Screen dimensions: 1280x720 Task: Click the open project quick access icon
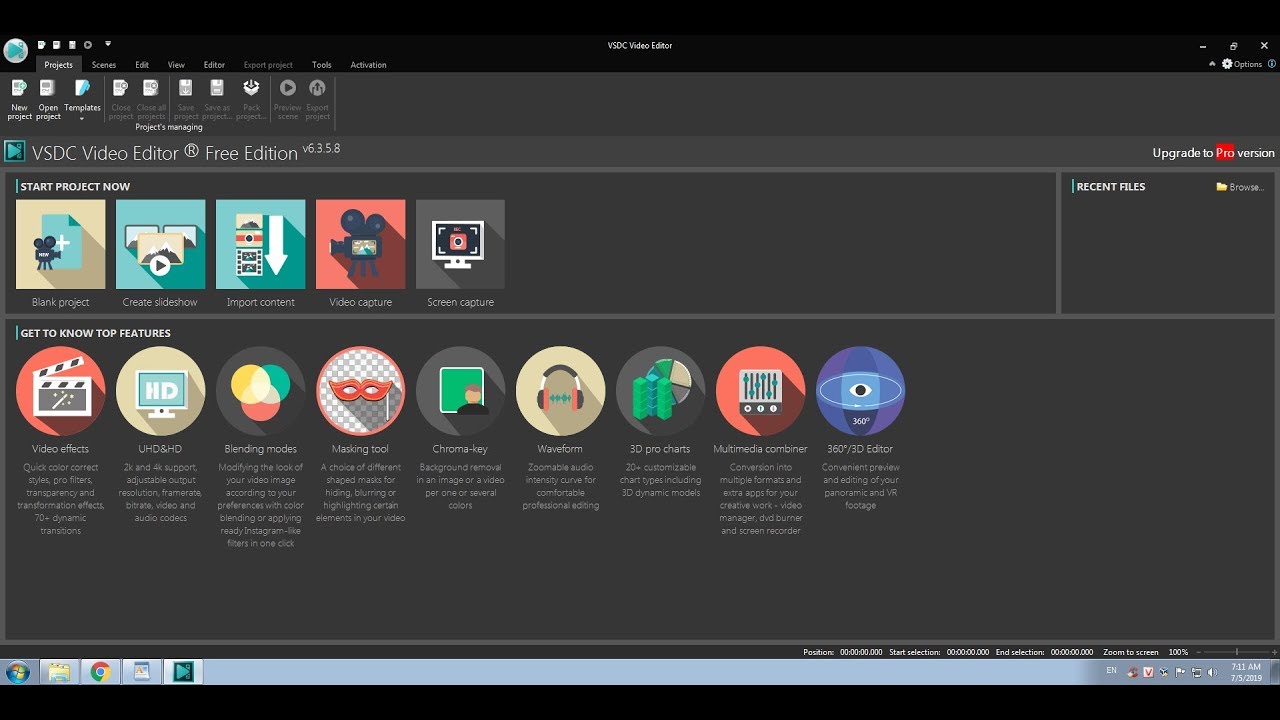point(57,45)
